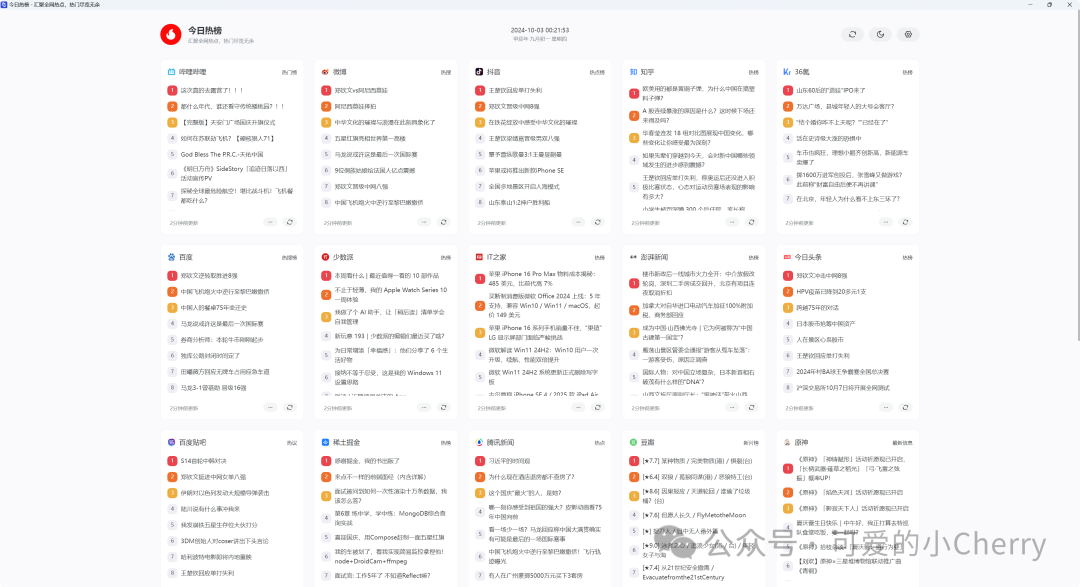The height and width of the screenshot is (587, 1080).
Task: Open the FlyMetotheMoon item in 豆瓣
Action: (694, 515)
